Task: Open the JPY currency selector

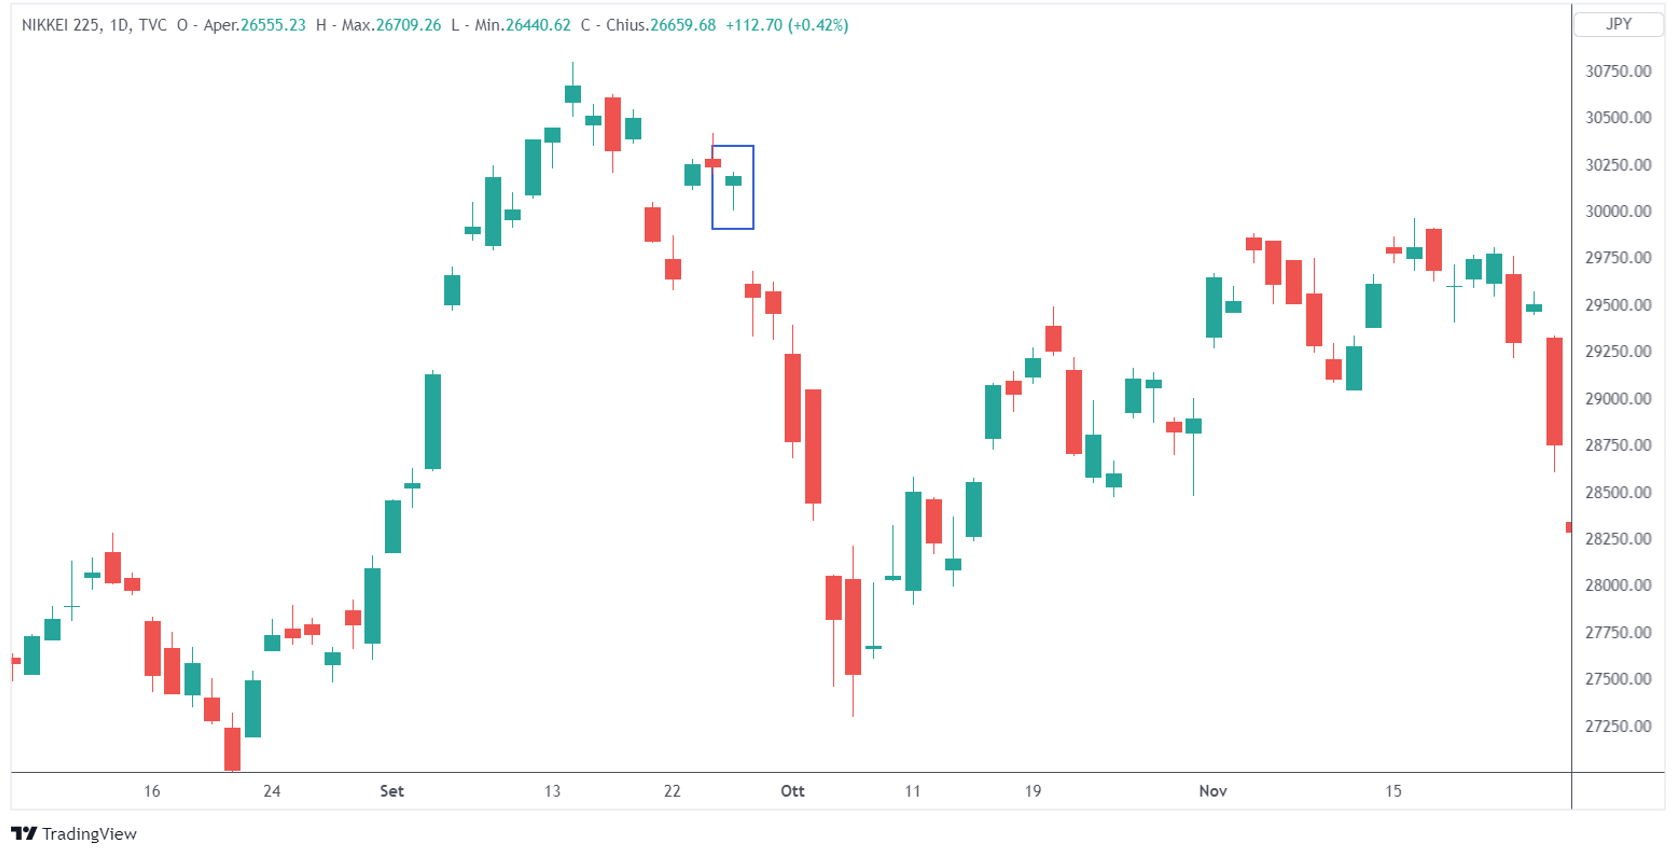Action: coord(1618,24)
